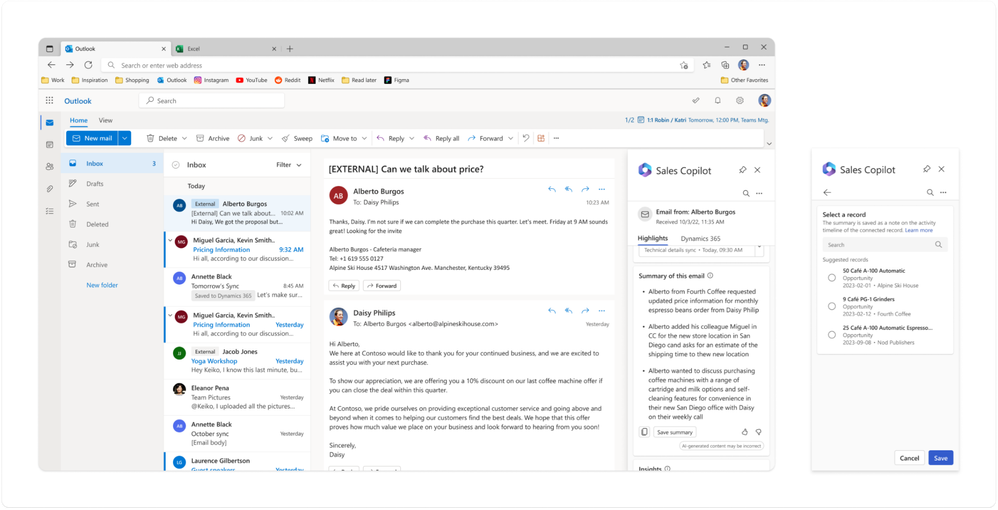998x510 pixels.
Task: Open the Learn more link
Action: pyautogui.click(x=919, y=230)
